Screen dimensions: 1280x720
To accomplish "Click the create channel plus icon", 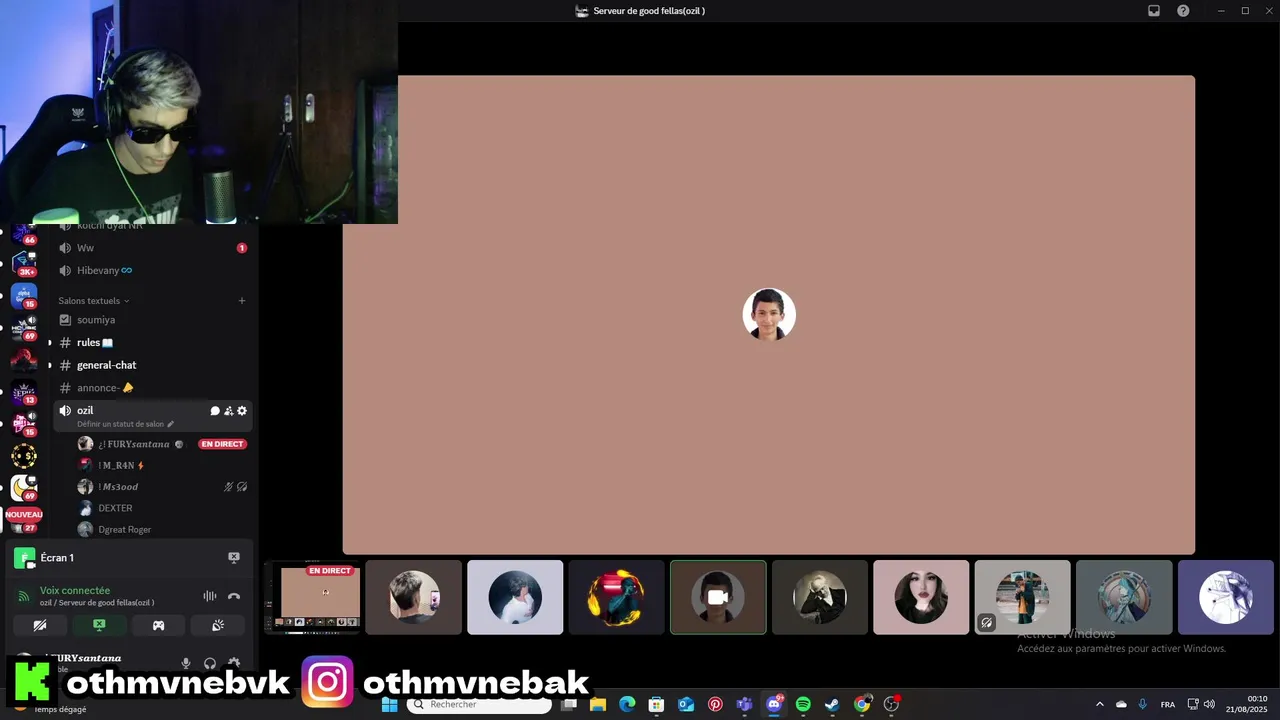I will coord(242,301).
